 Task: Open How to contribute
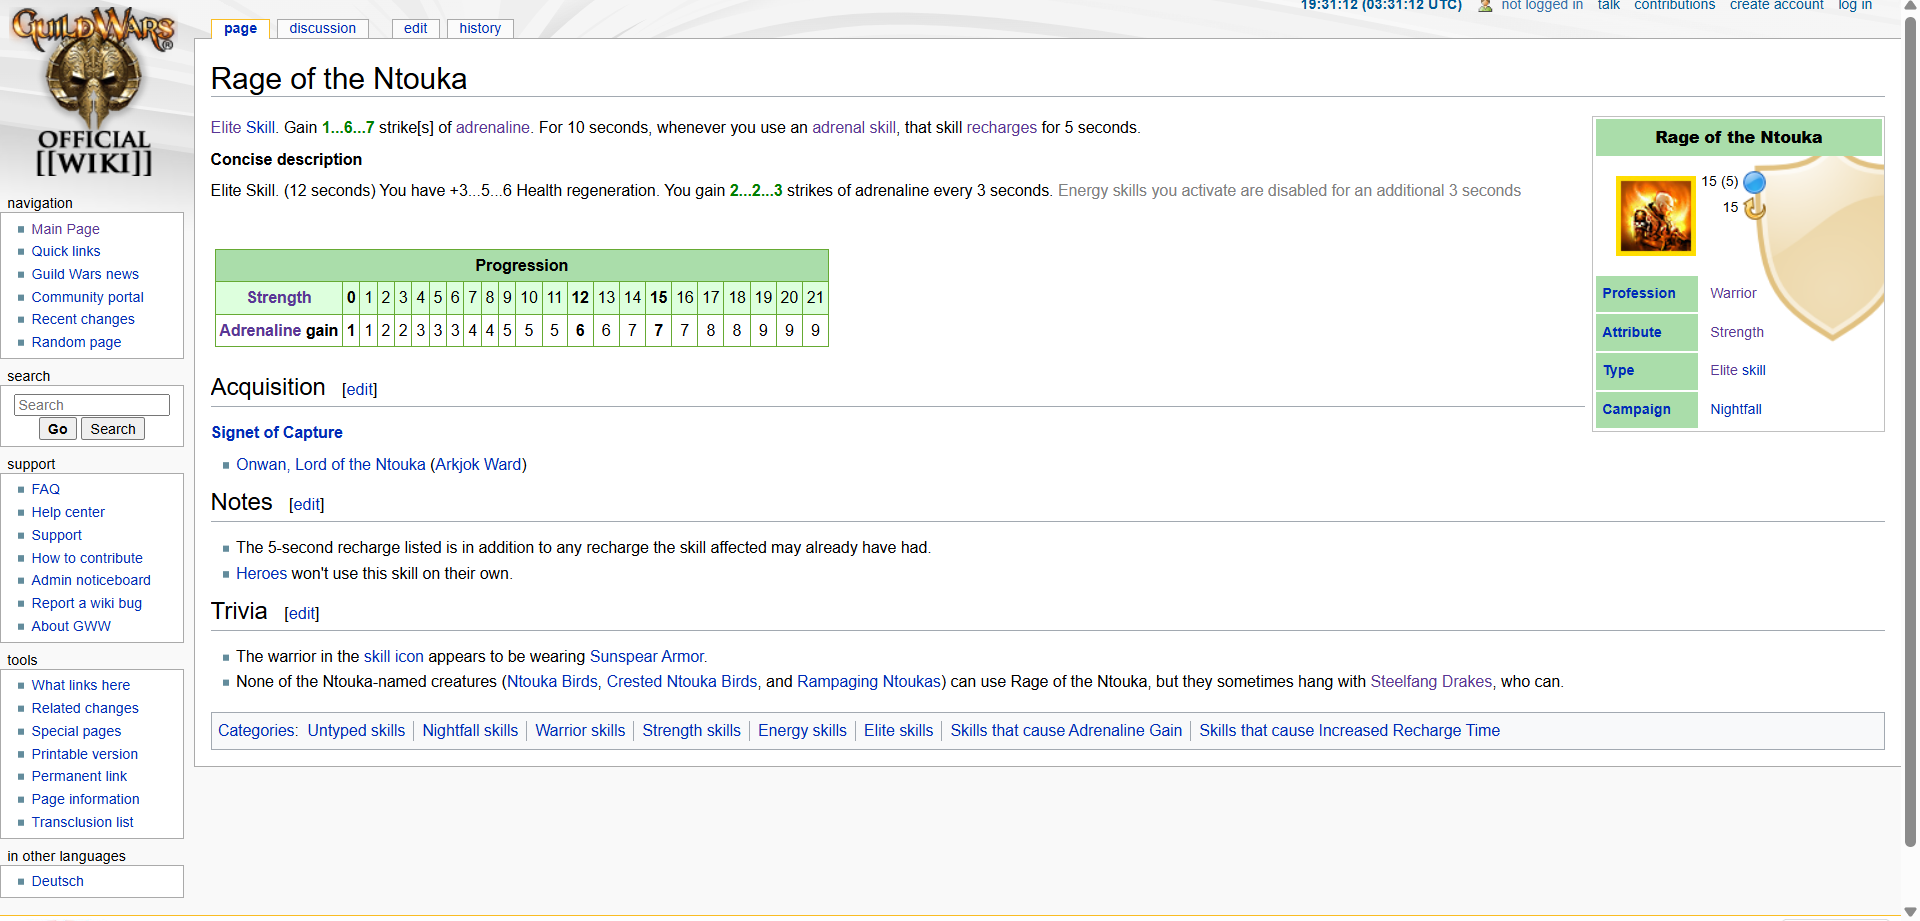87,558
